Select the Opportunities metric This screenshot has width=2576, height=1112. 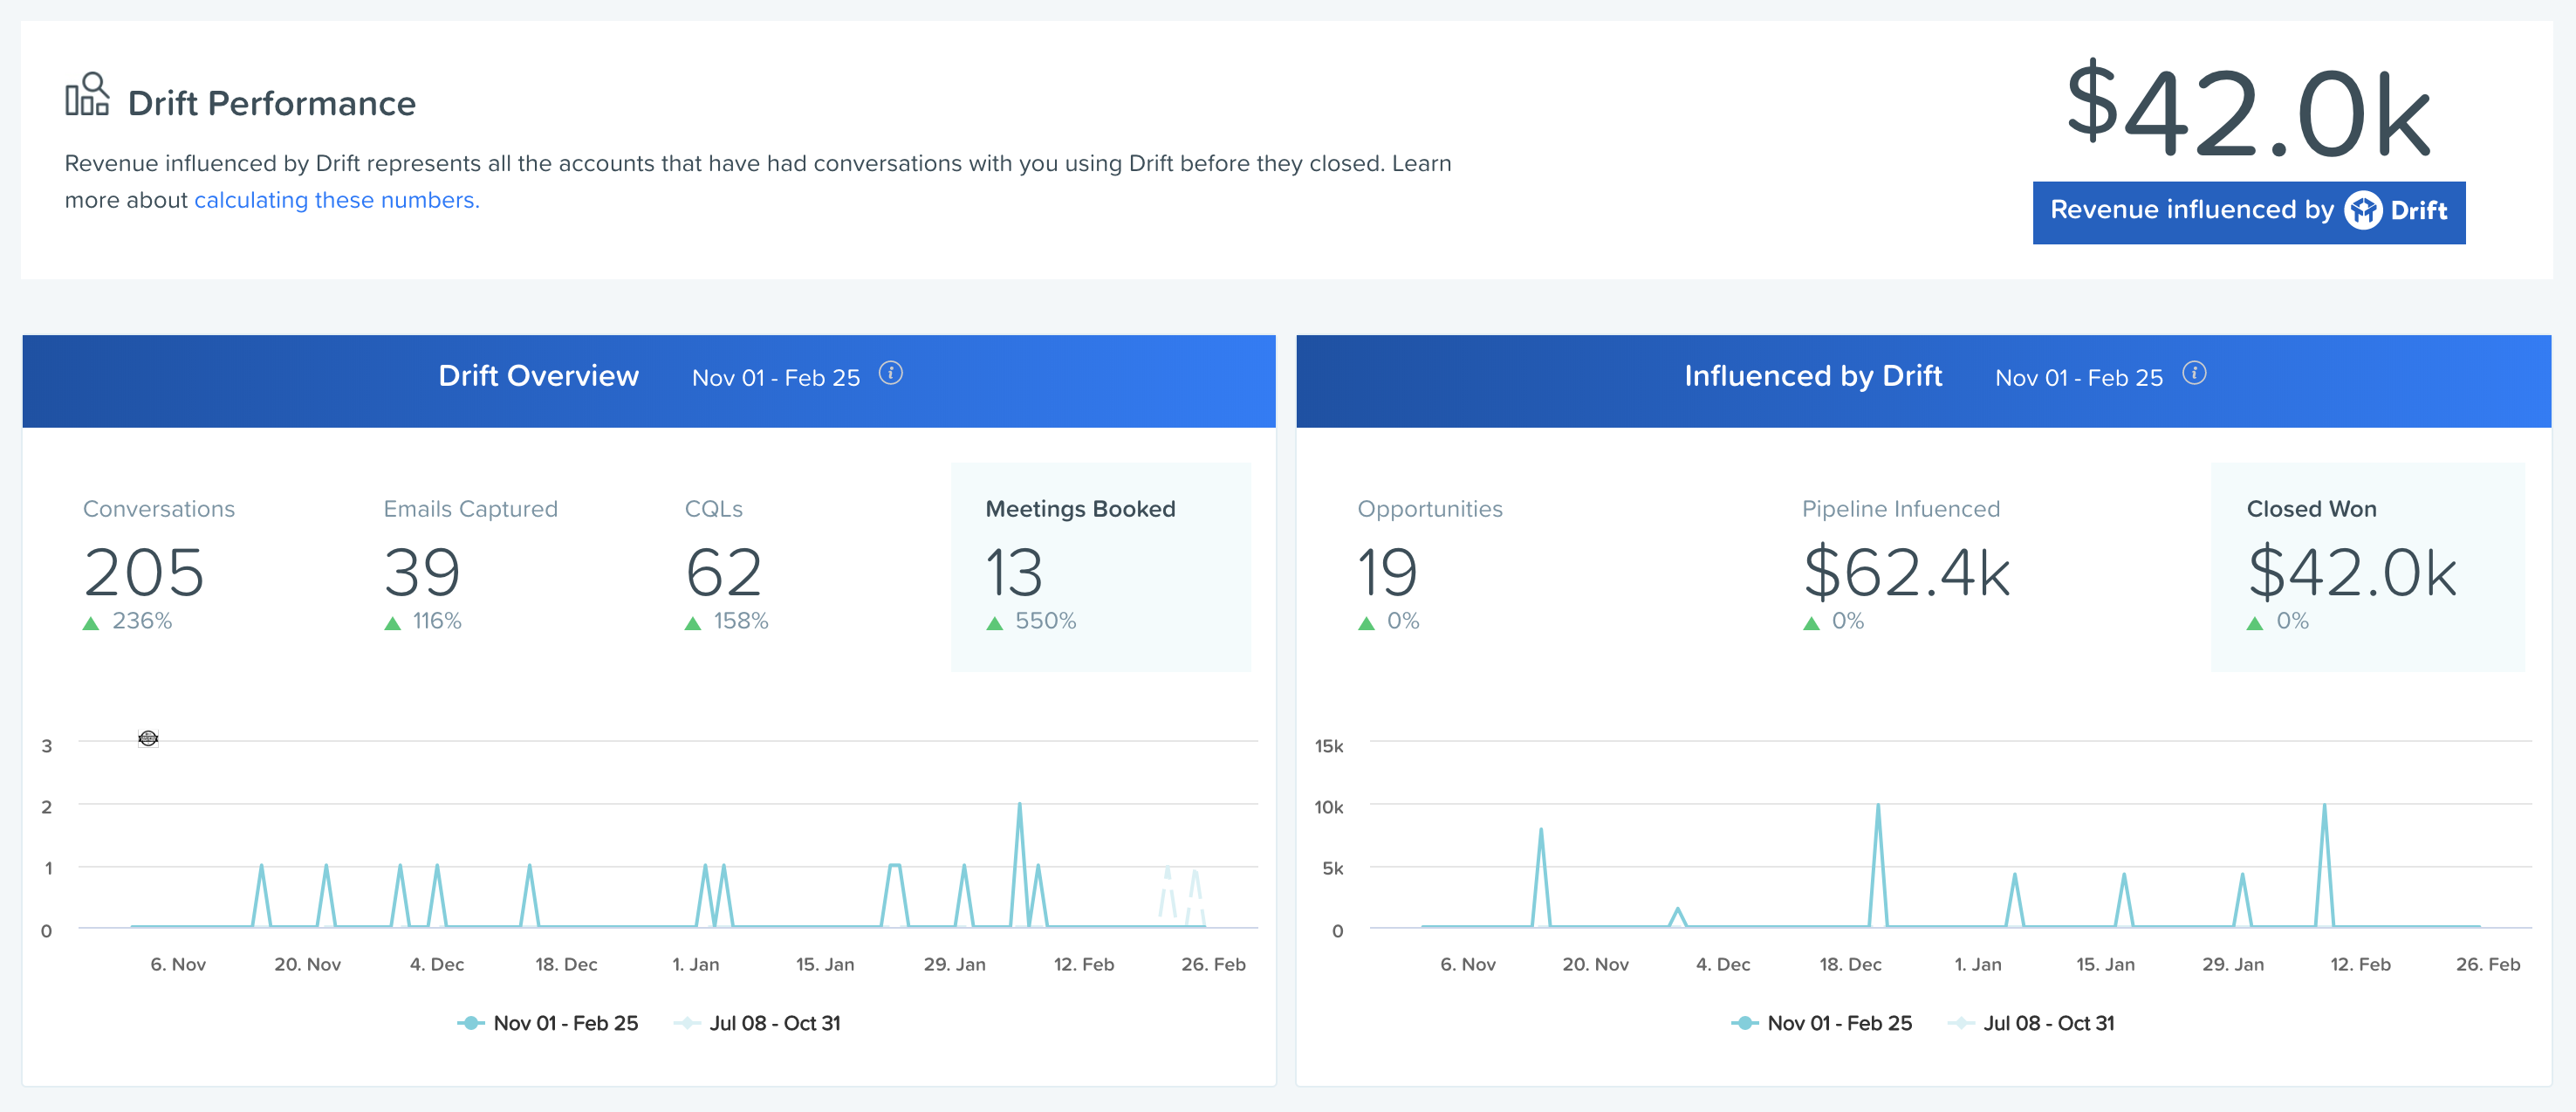pyautogui.click(x=1430, y=566)
